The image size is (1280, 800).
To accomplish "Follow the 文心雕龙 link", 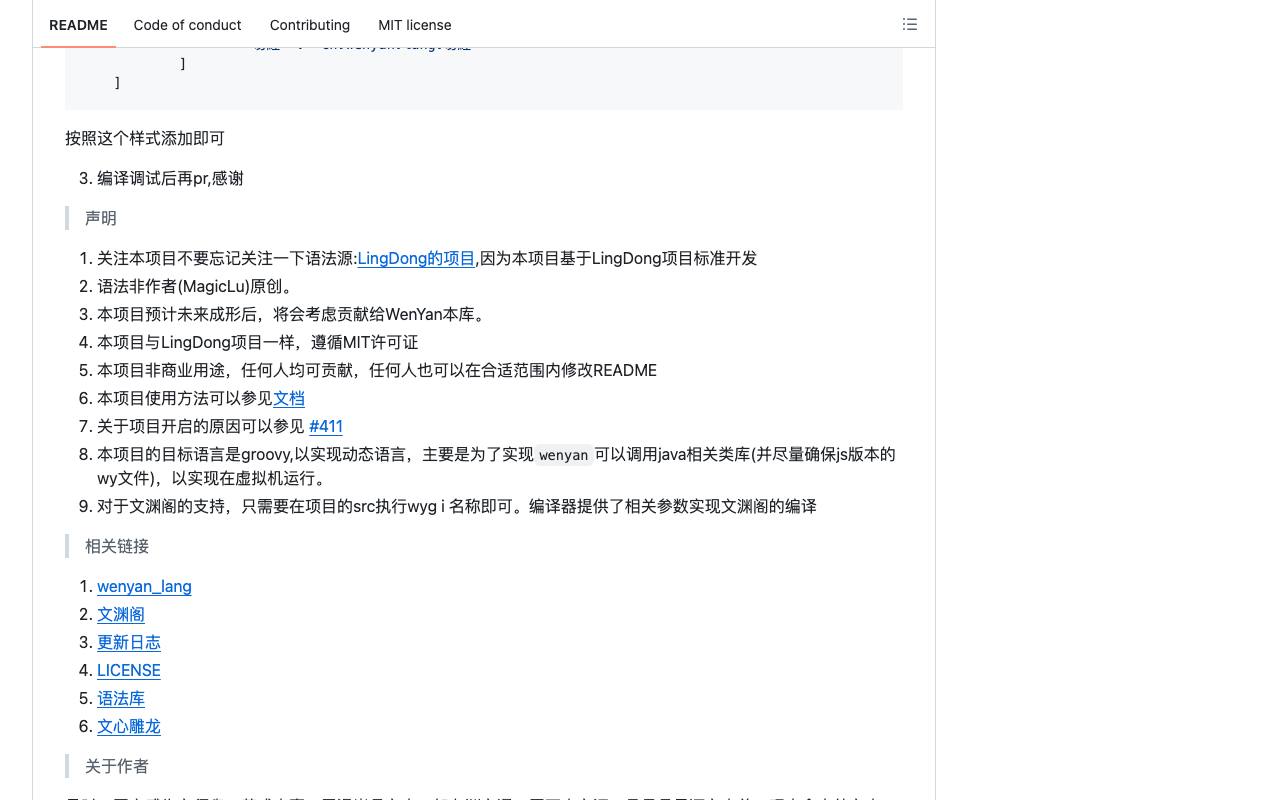I will pos(129,726).
